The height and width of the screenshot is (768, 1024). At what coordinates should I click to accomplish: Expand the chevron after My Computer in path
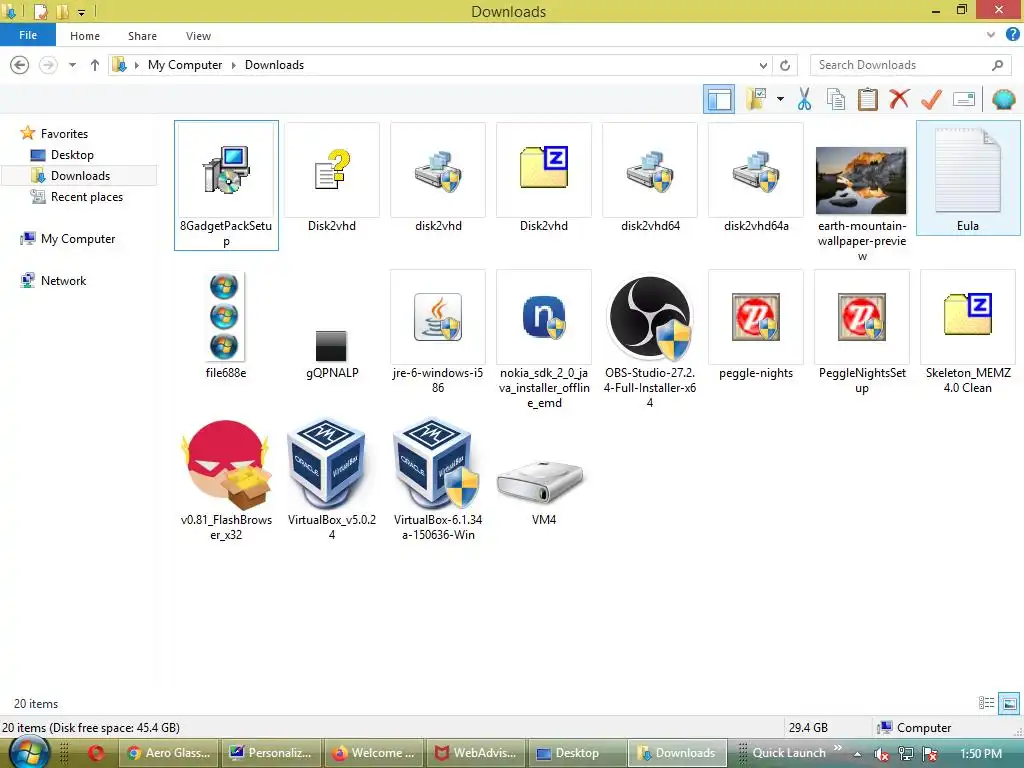point(234,65)
